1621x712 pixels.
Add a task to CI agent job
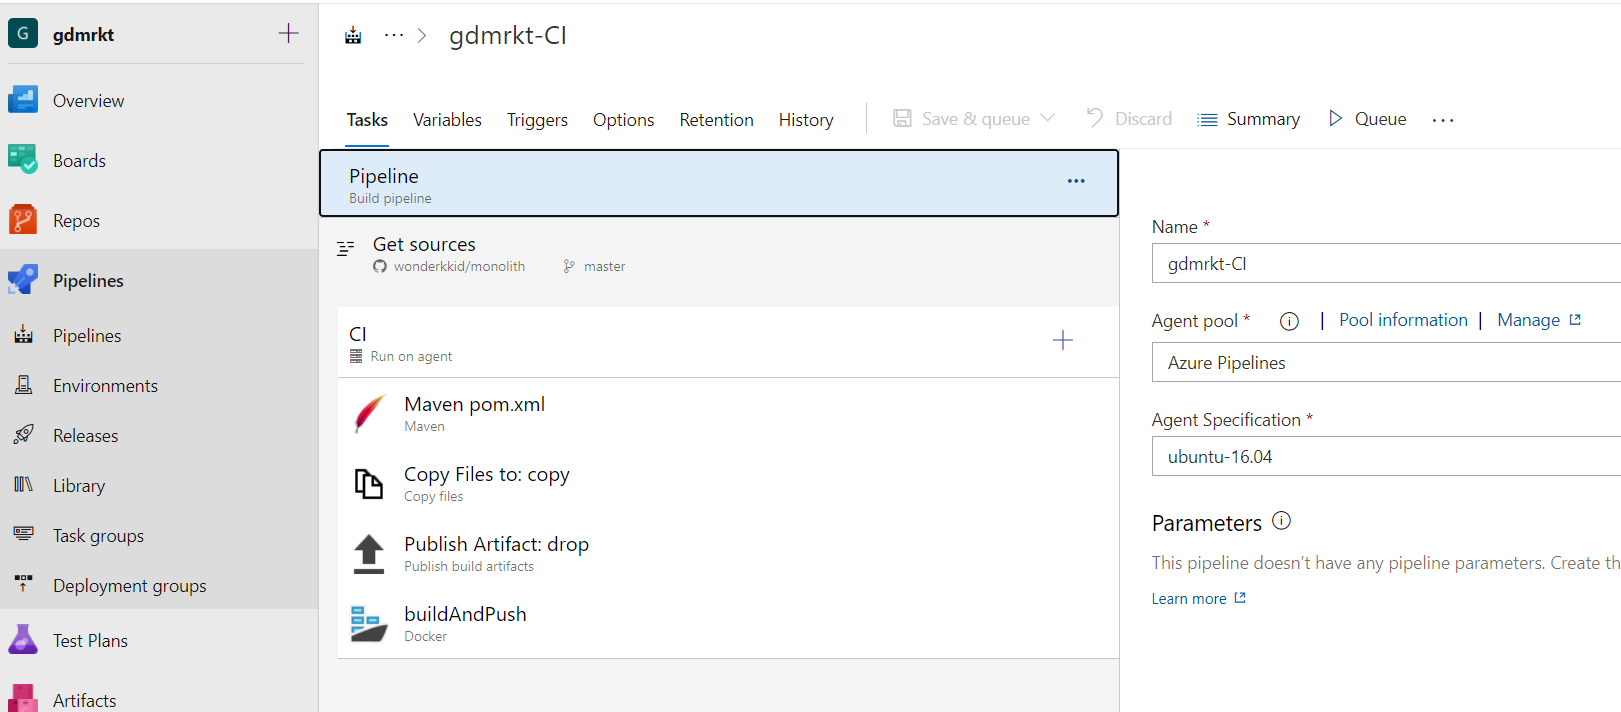pyautogui.click(x=1063, y=340)
